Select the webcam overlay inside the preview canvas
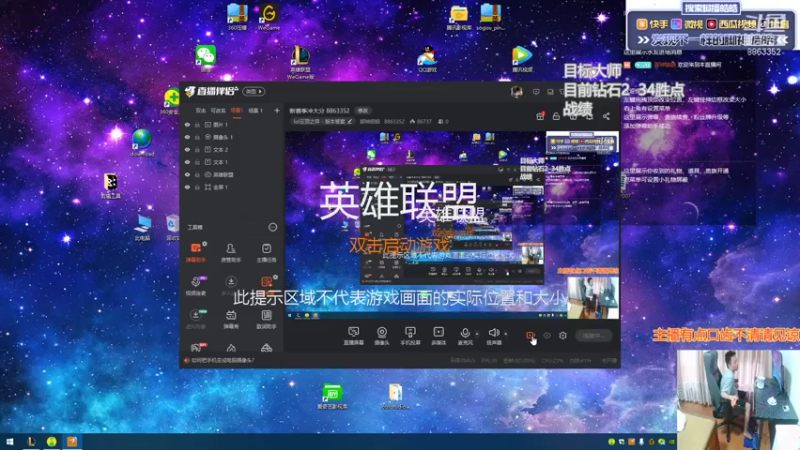The height and width of the screenshot is (450, 800). pos(593,296)
